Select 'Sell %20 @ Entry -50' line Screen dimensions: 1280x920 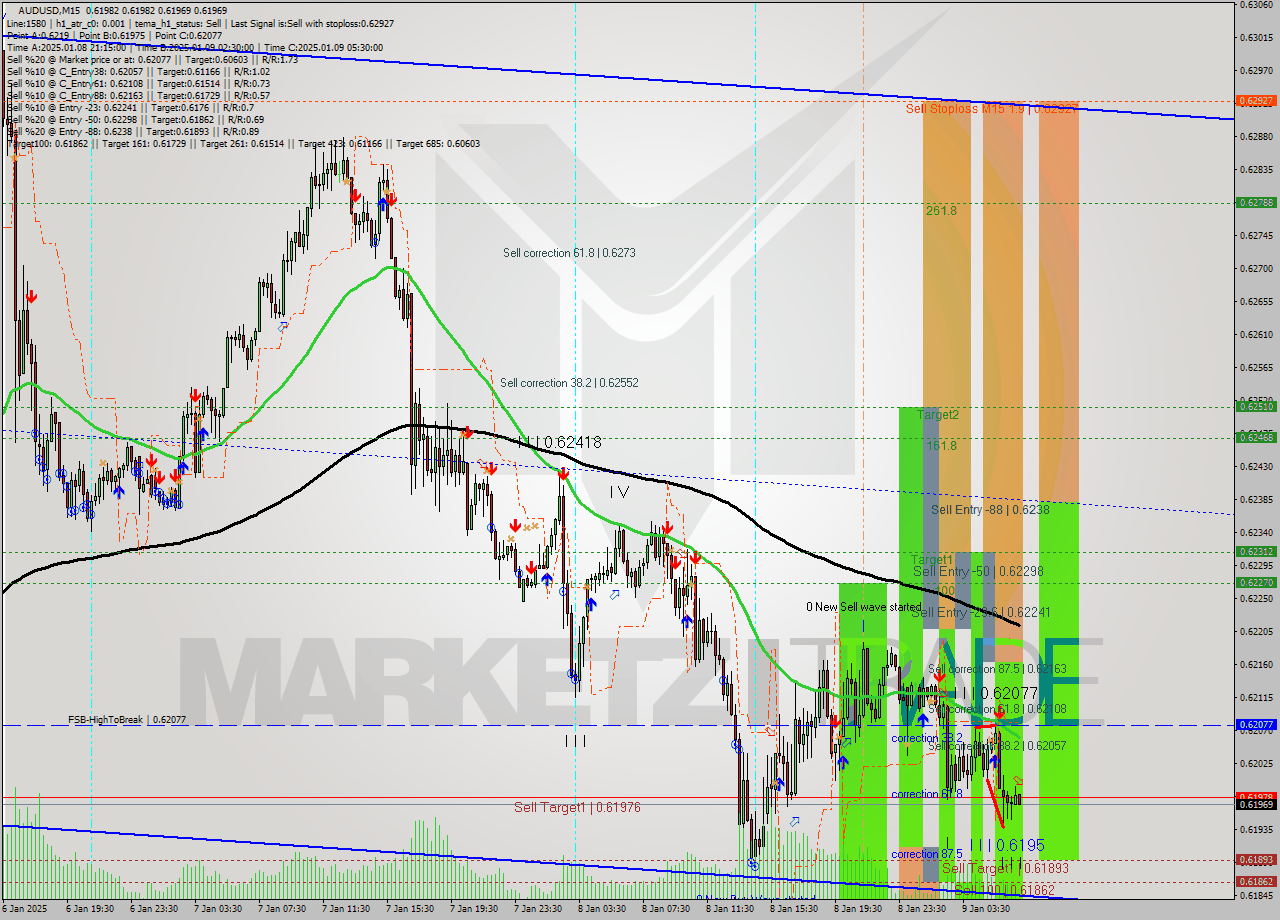(x=134, y=119)
